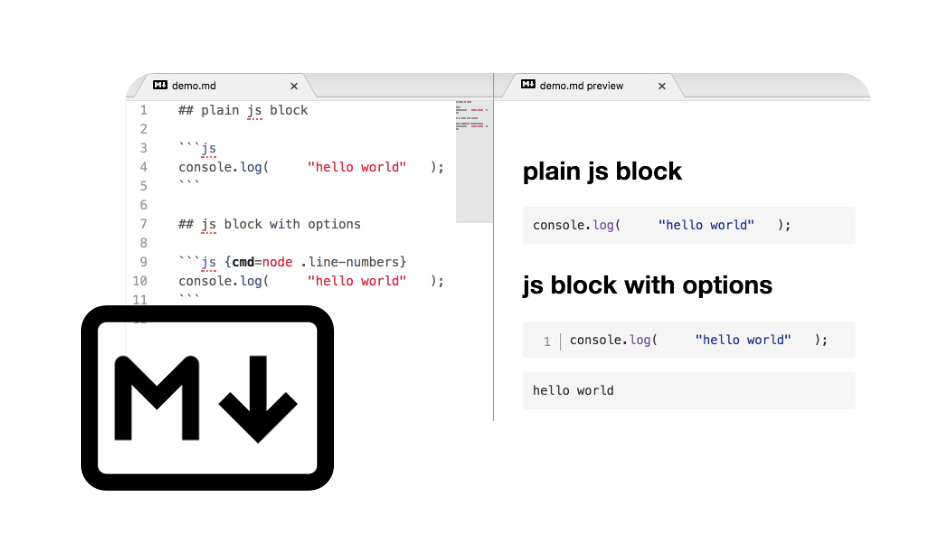Click "js block with options" preview heading

tap(647, 285)
